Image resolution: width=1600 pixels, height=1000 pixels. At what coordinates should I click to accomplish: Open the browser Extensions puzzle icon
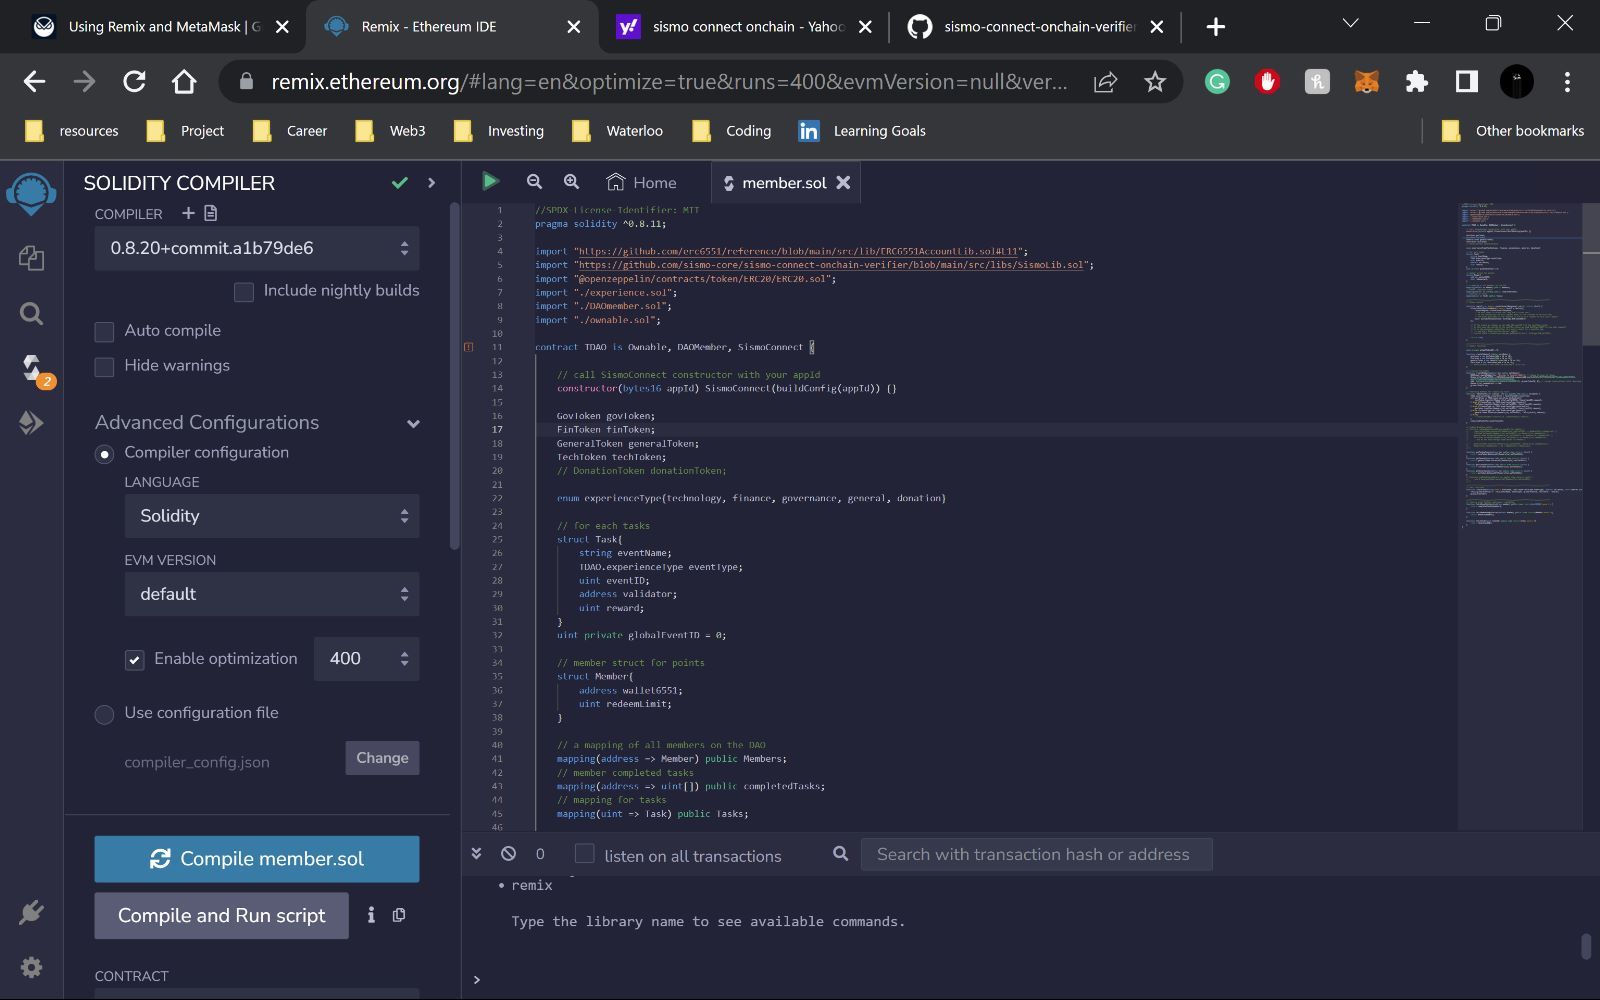coord(1417,81)
